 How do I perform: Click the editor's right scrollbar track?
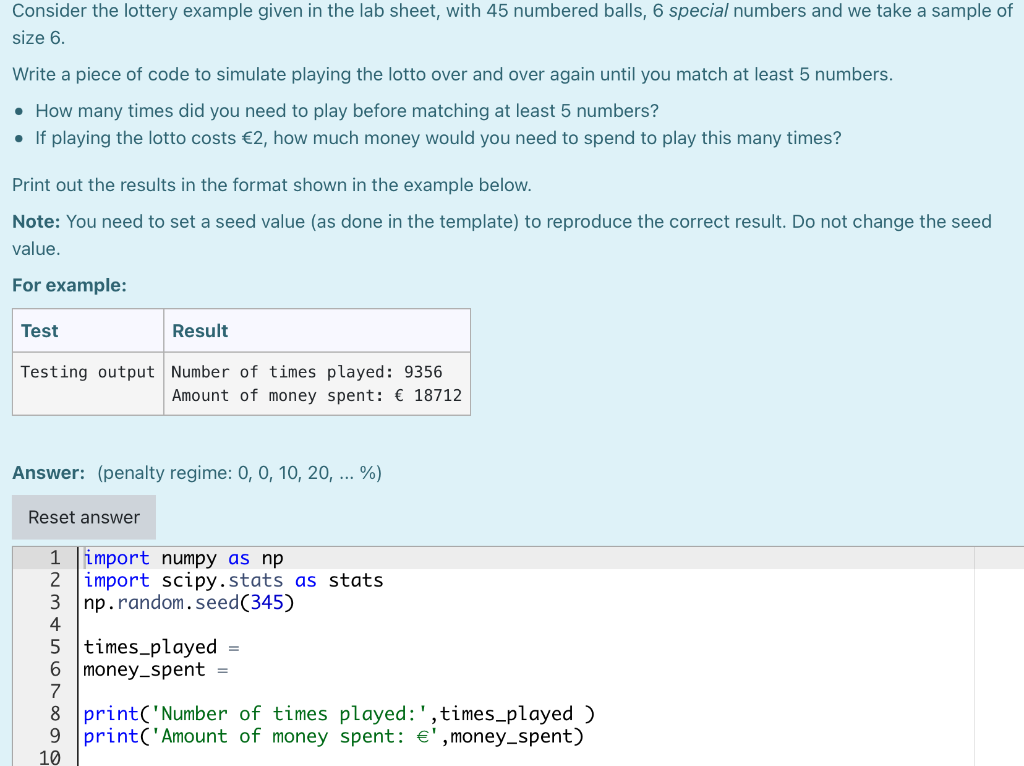coord(998,650)
